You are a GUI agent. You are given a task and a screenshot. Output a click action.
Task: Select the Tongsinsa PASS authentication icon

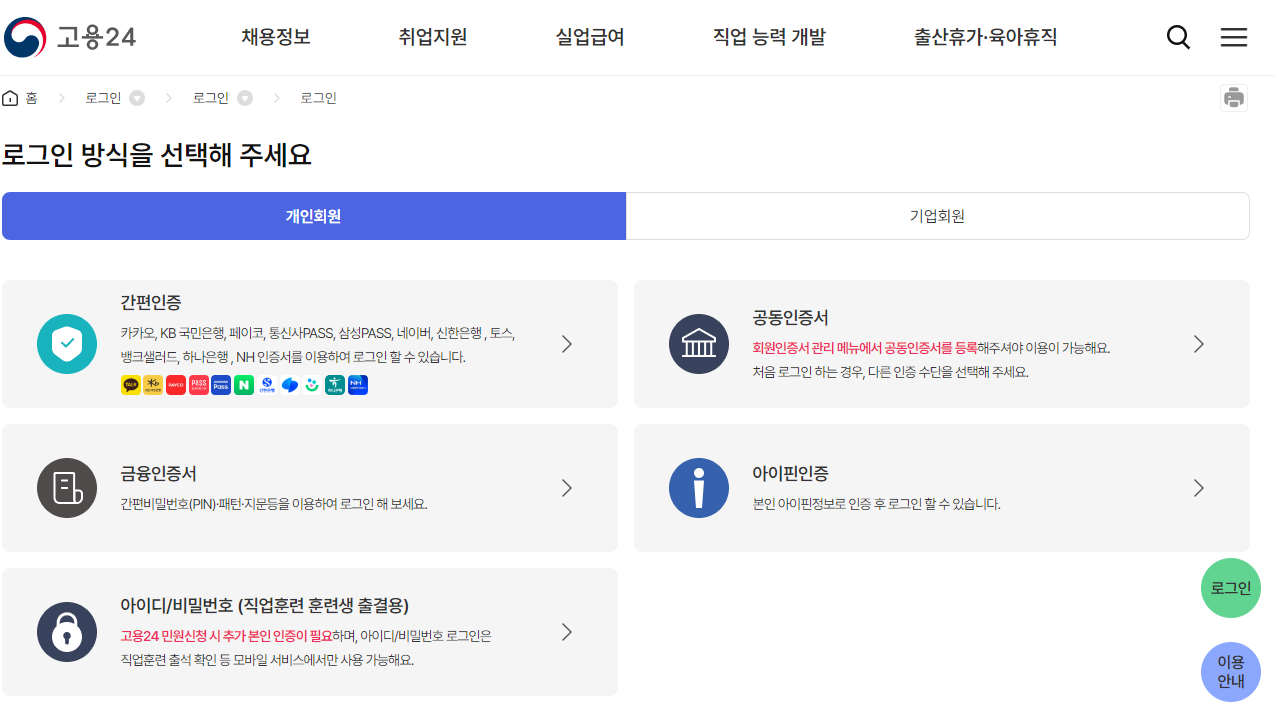(x=198, y=384)
